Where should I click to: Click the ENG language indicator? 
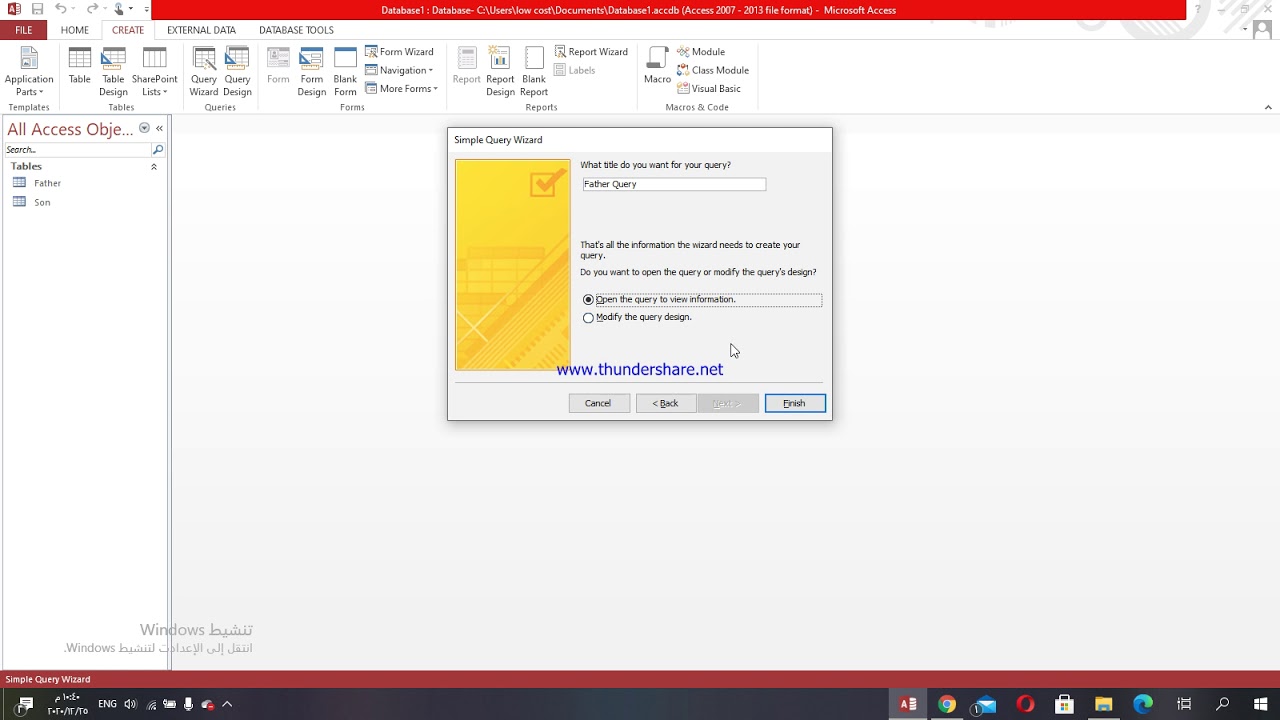pos(107,704)
